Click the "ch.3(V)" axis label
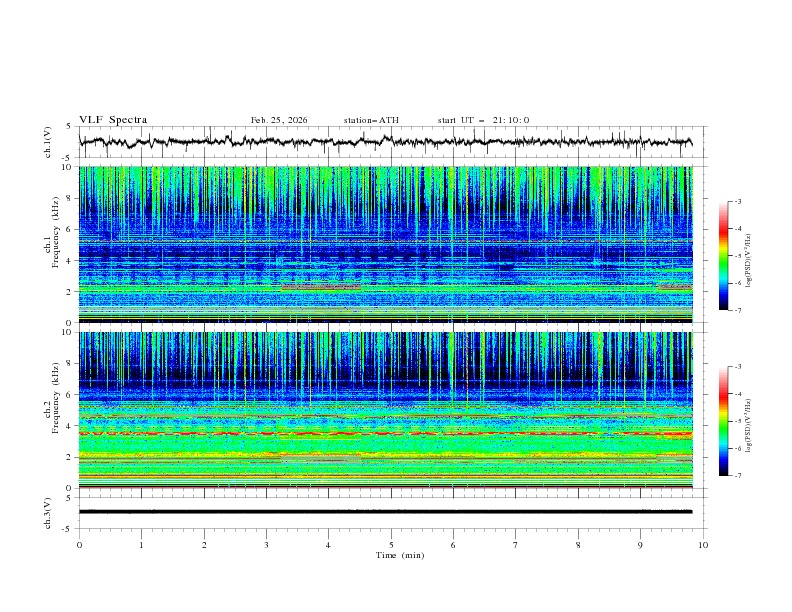This screenshot has height=612, width=792. click(x=48, y=513)
